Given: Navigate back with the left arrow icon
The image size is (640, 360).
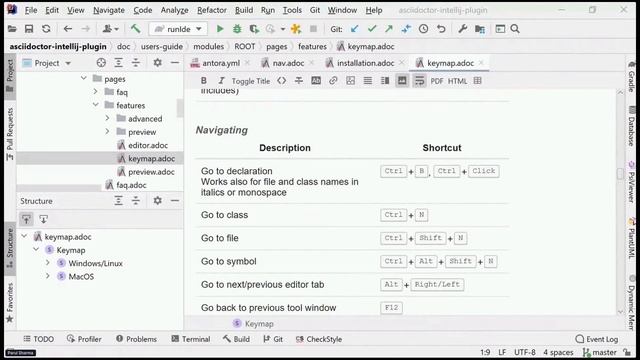Looking at the screenshot, I should [x=68, y=29].
